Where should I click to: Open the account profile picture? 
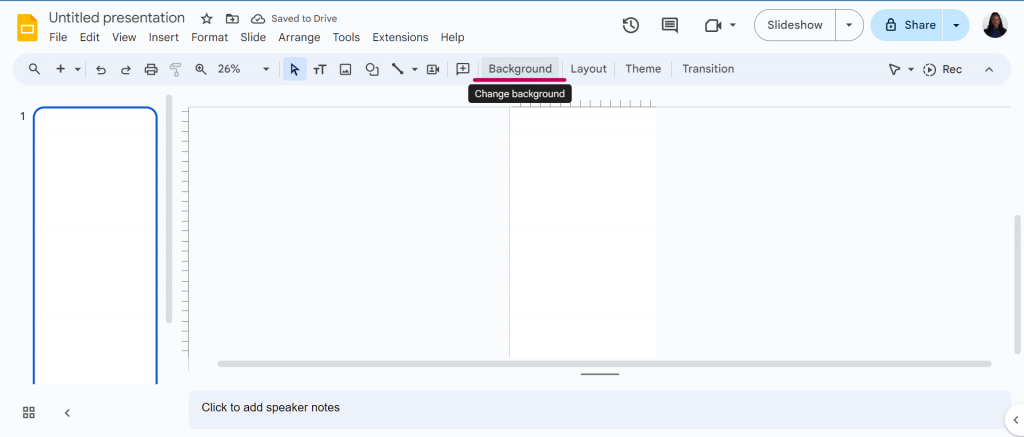click(x=995, y=25)
